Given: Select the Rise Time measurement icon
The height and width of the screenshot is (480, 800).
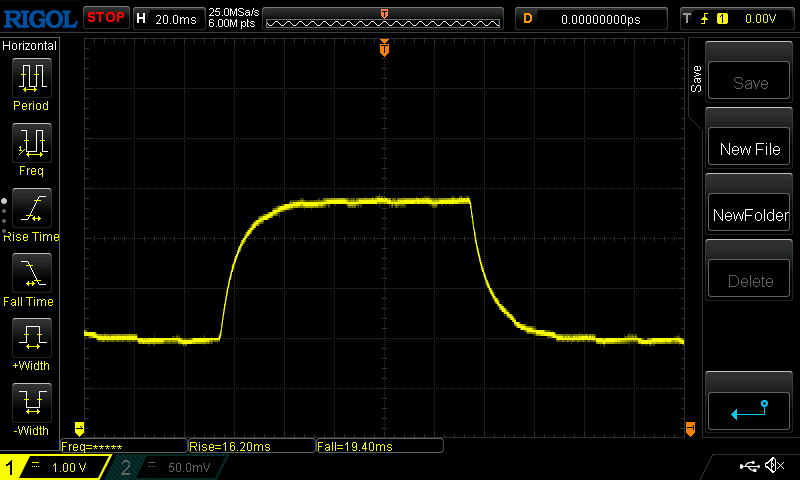Looking at the screenshot, I should coord(32,208).
